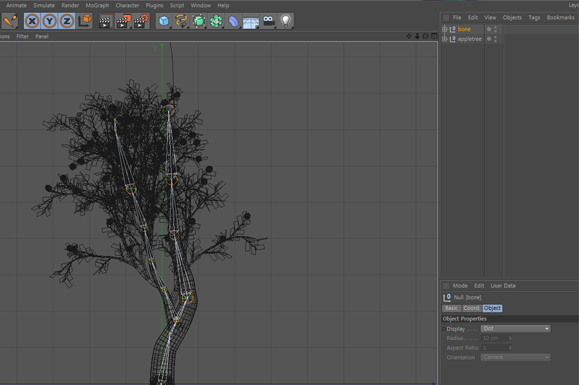
Task: Select the Object tab
Action: [492, 308]
